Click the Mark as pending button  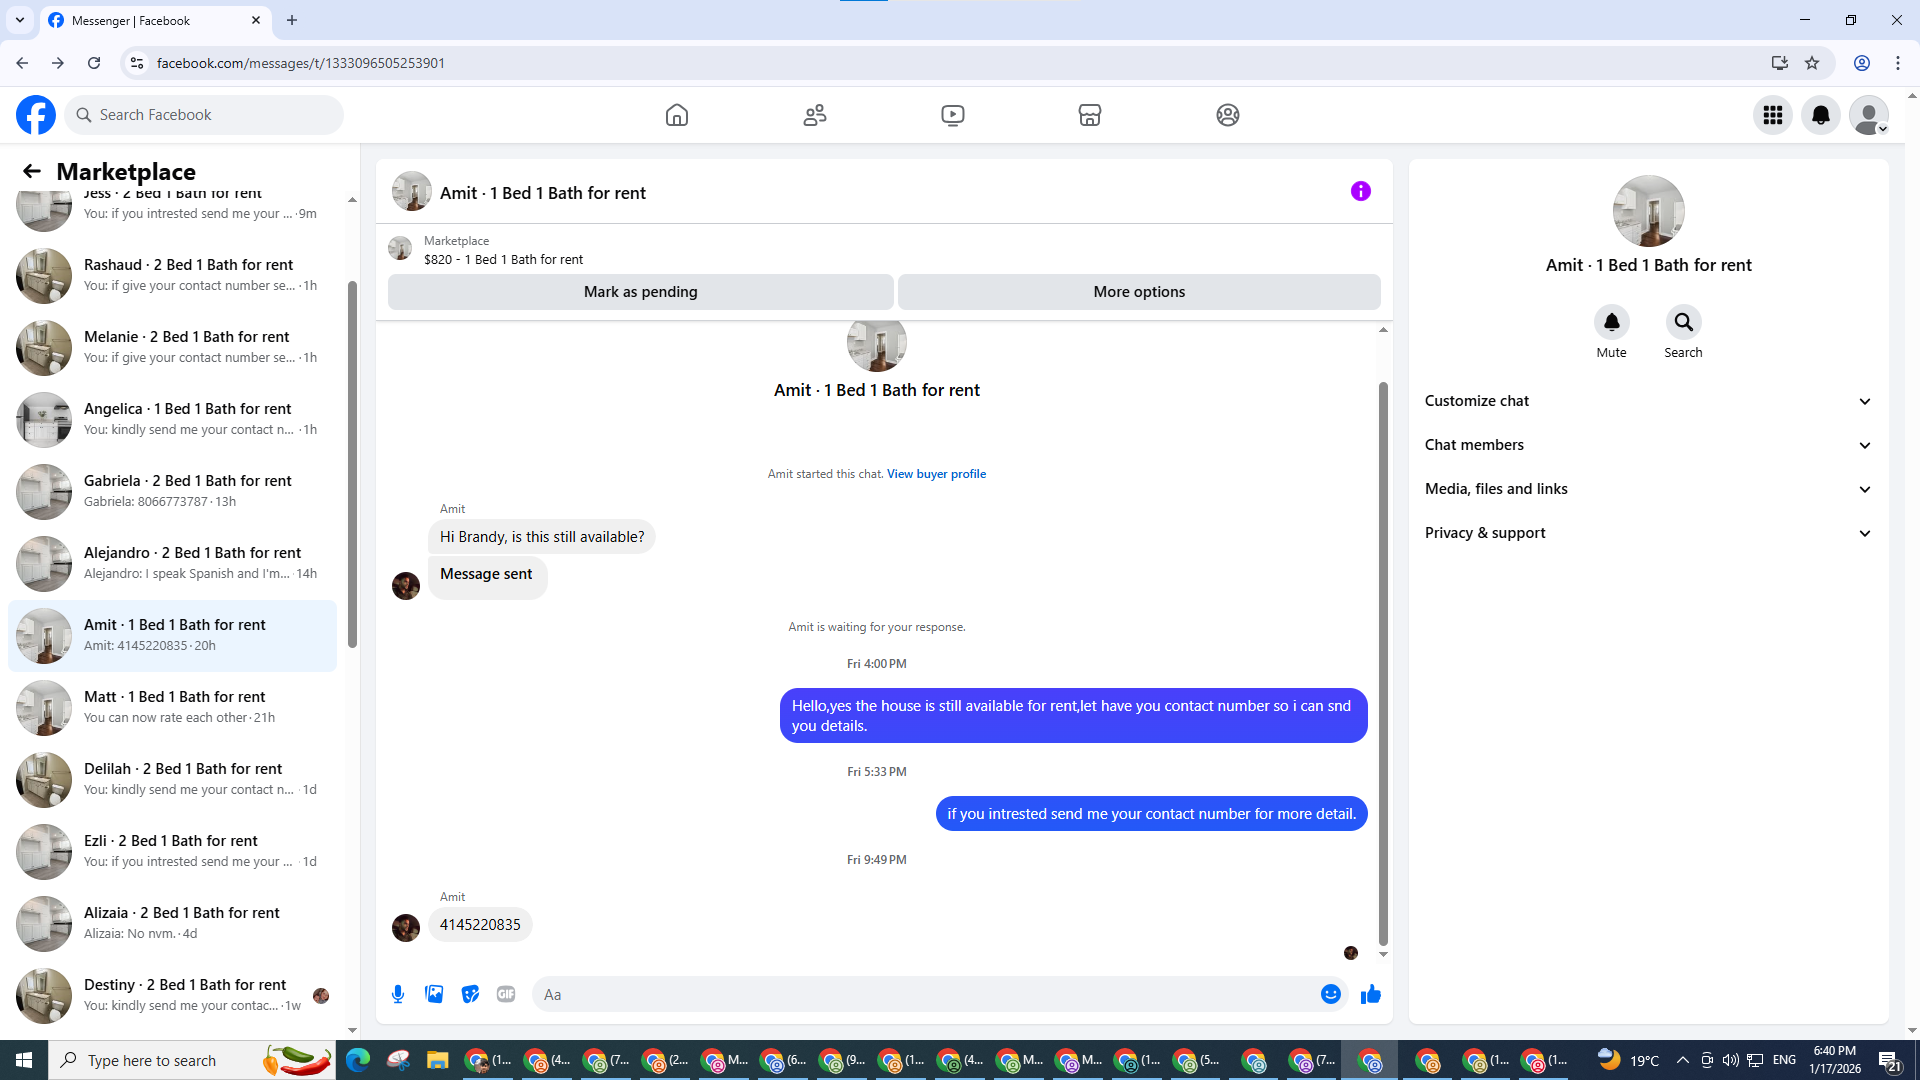[x=640, y=292]
